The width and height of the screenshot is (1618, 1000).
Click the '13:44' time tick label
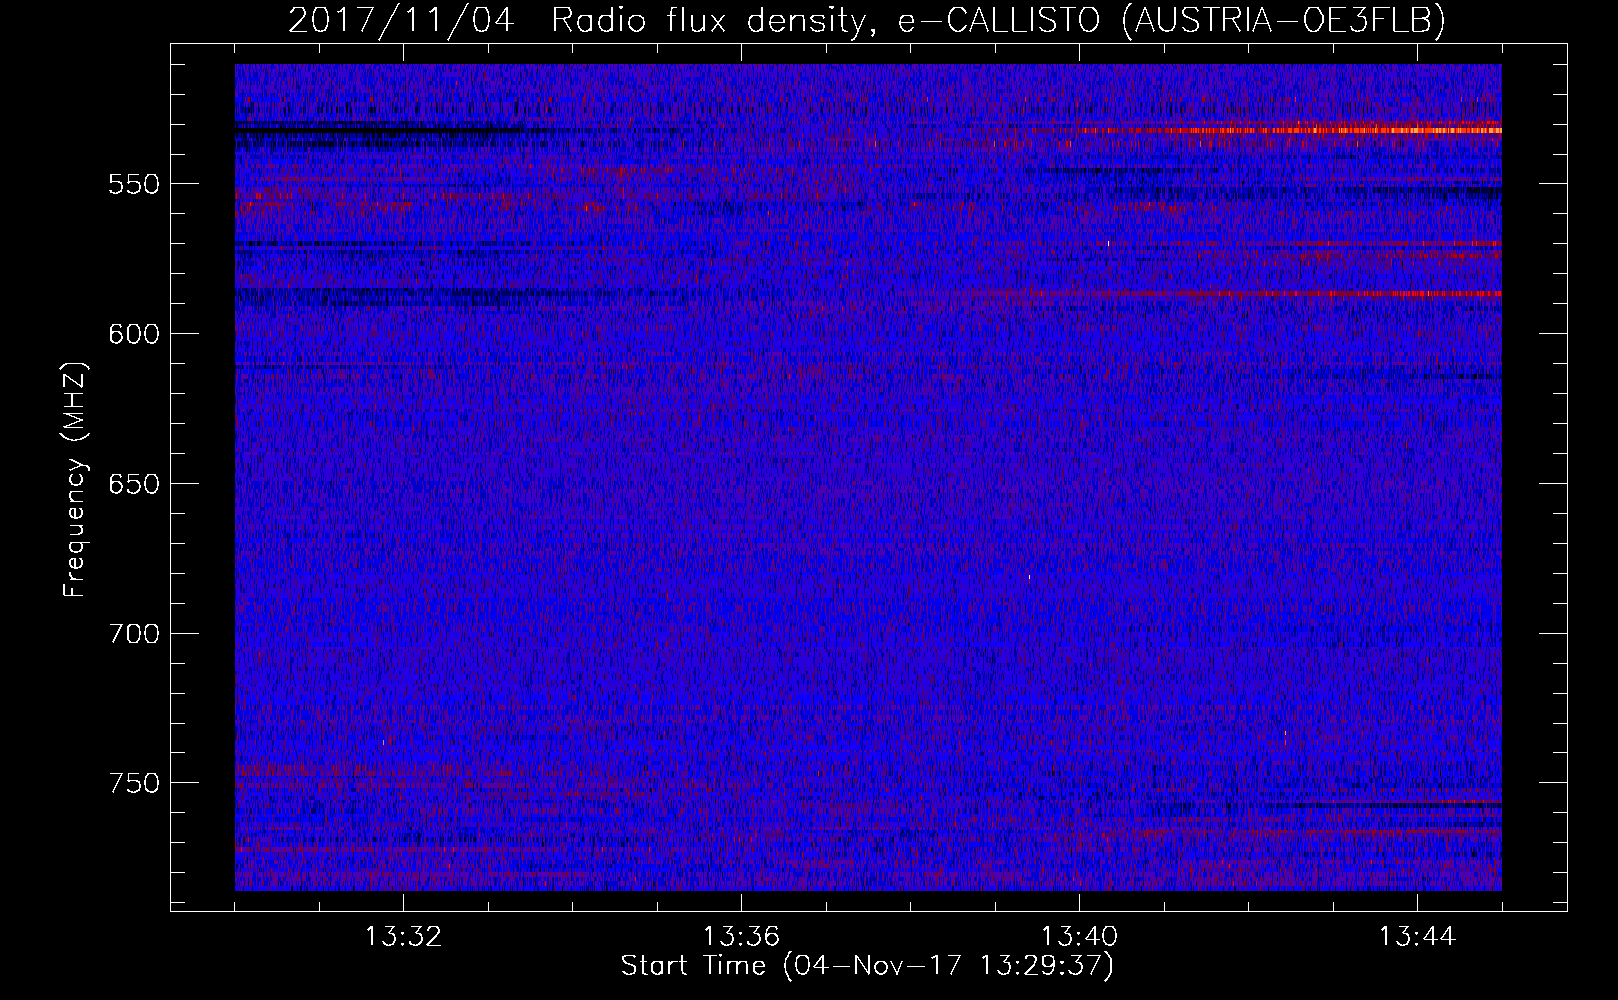[x=1417, y=937]
